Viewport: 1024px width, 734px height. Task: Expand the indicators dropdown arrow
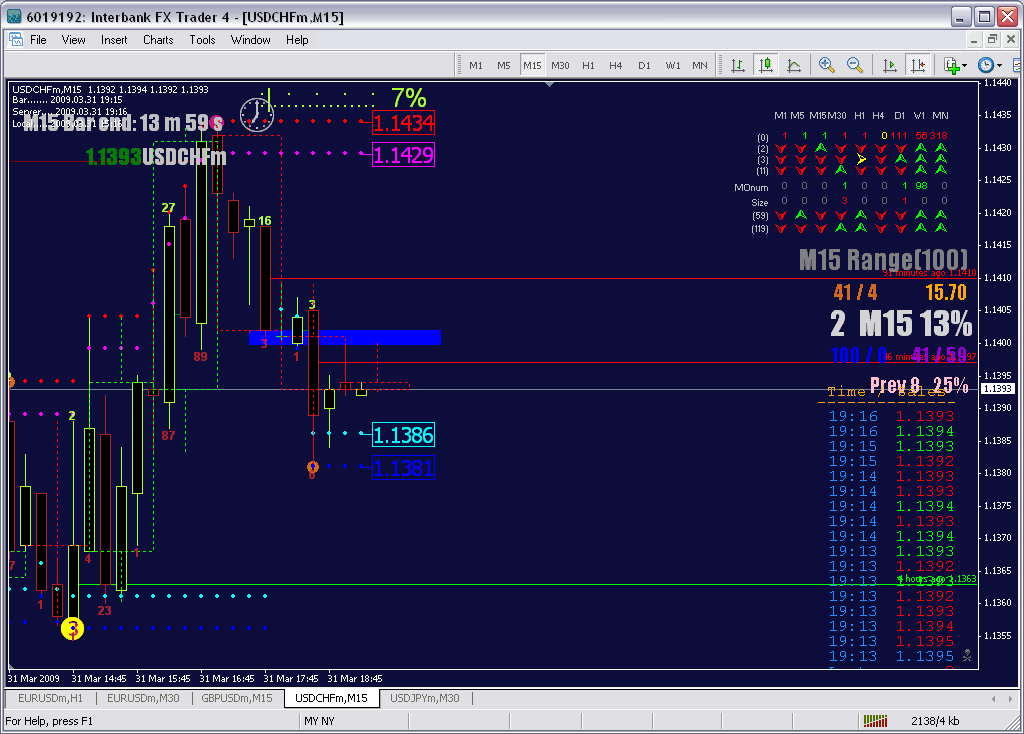pyautogui.click(x=965, y=66)
